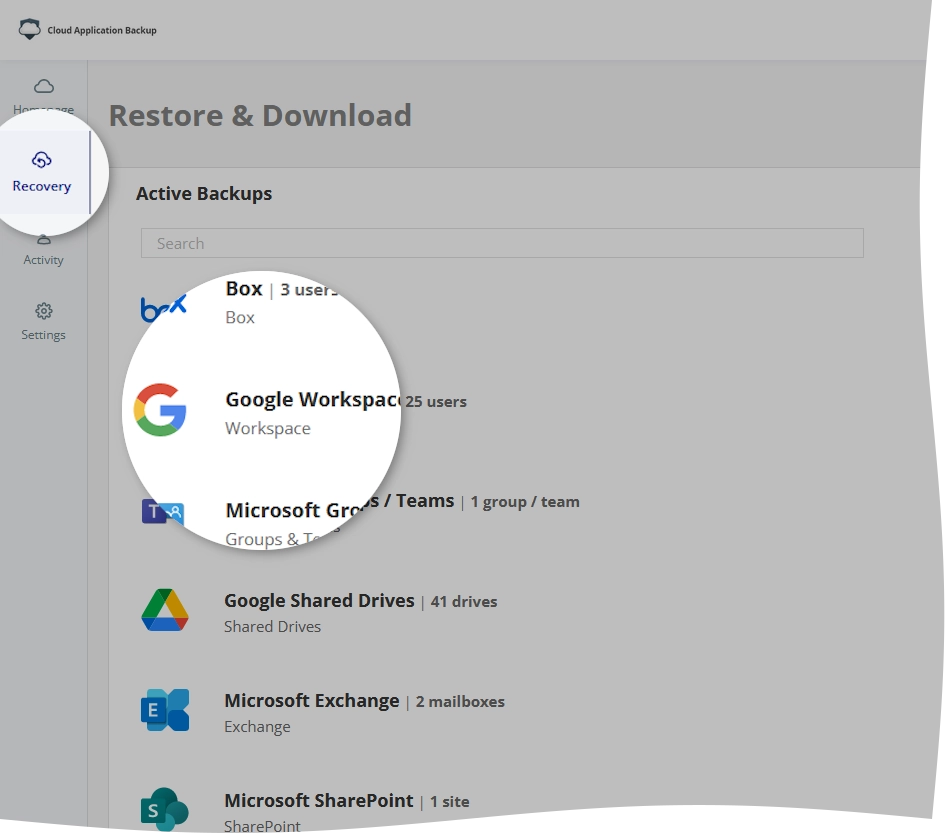Open Microsoft Groups / Teams backup

[339, 505]
